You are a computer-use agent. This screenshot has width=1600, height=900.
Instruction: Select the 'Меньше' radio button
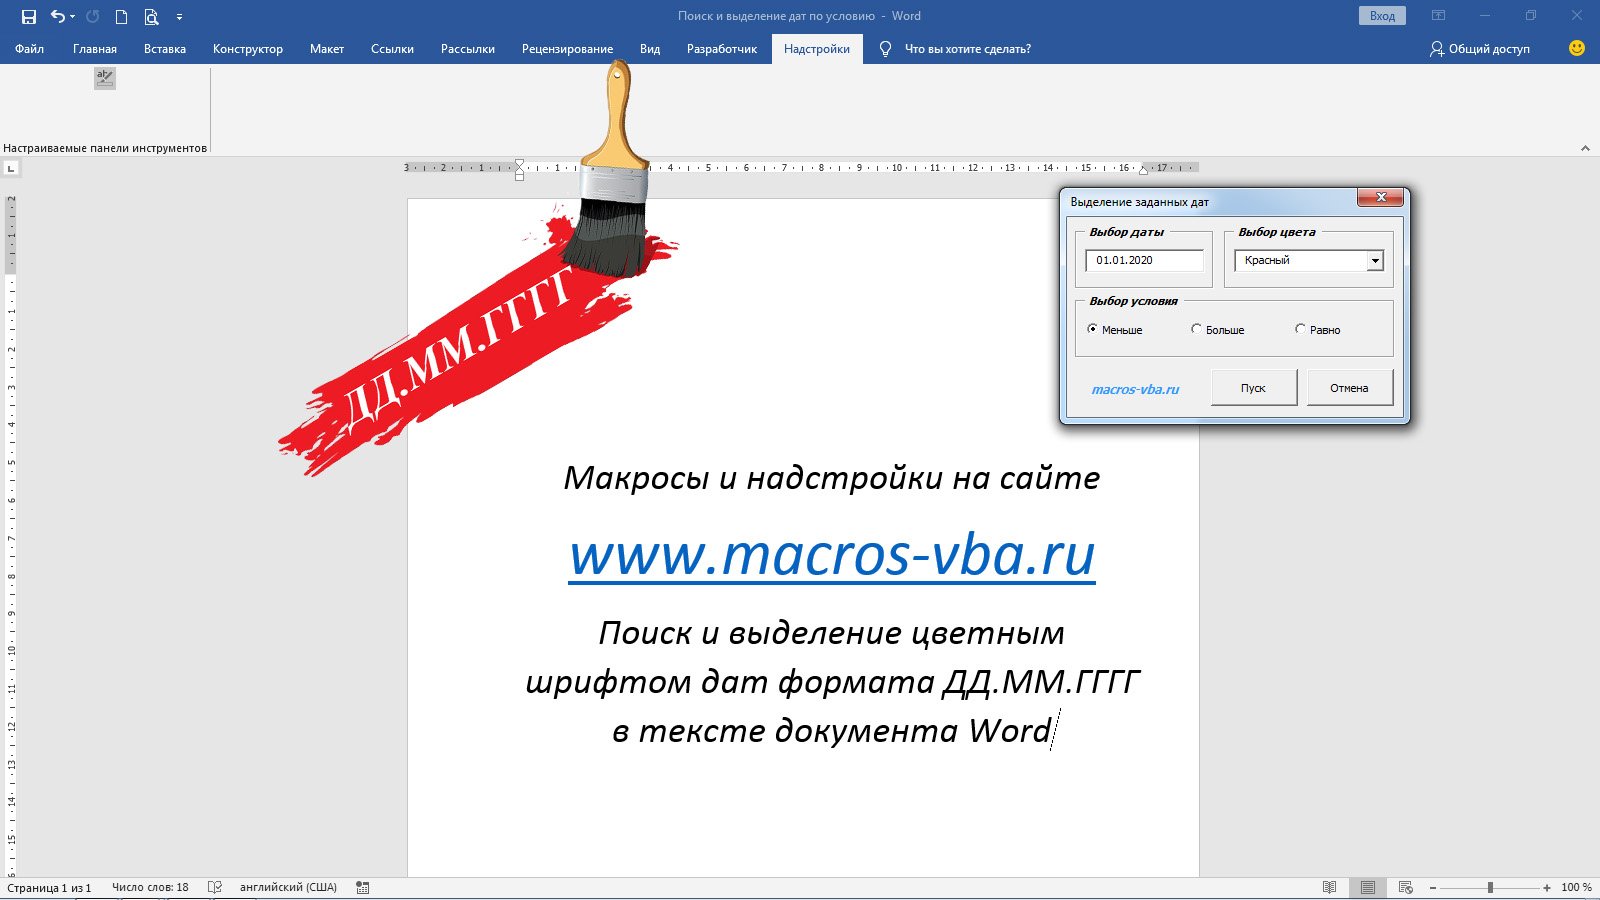(1090, 328)
